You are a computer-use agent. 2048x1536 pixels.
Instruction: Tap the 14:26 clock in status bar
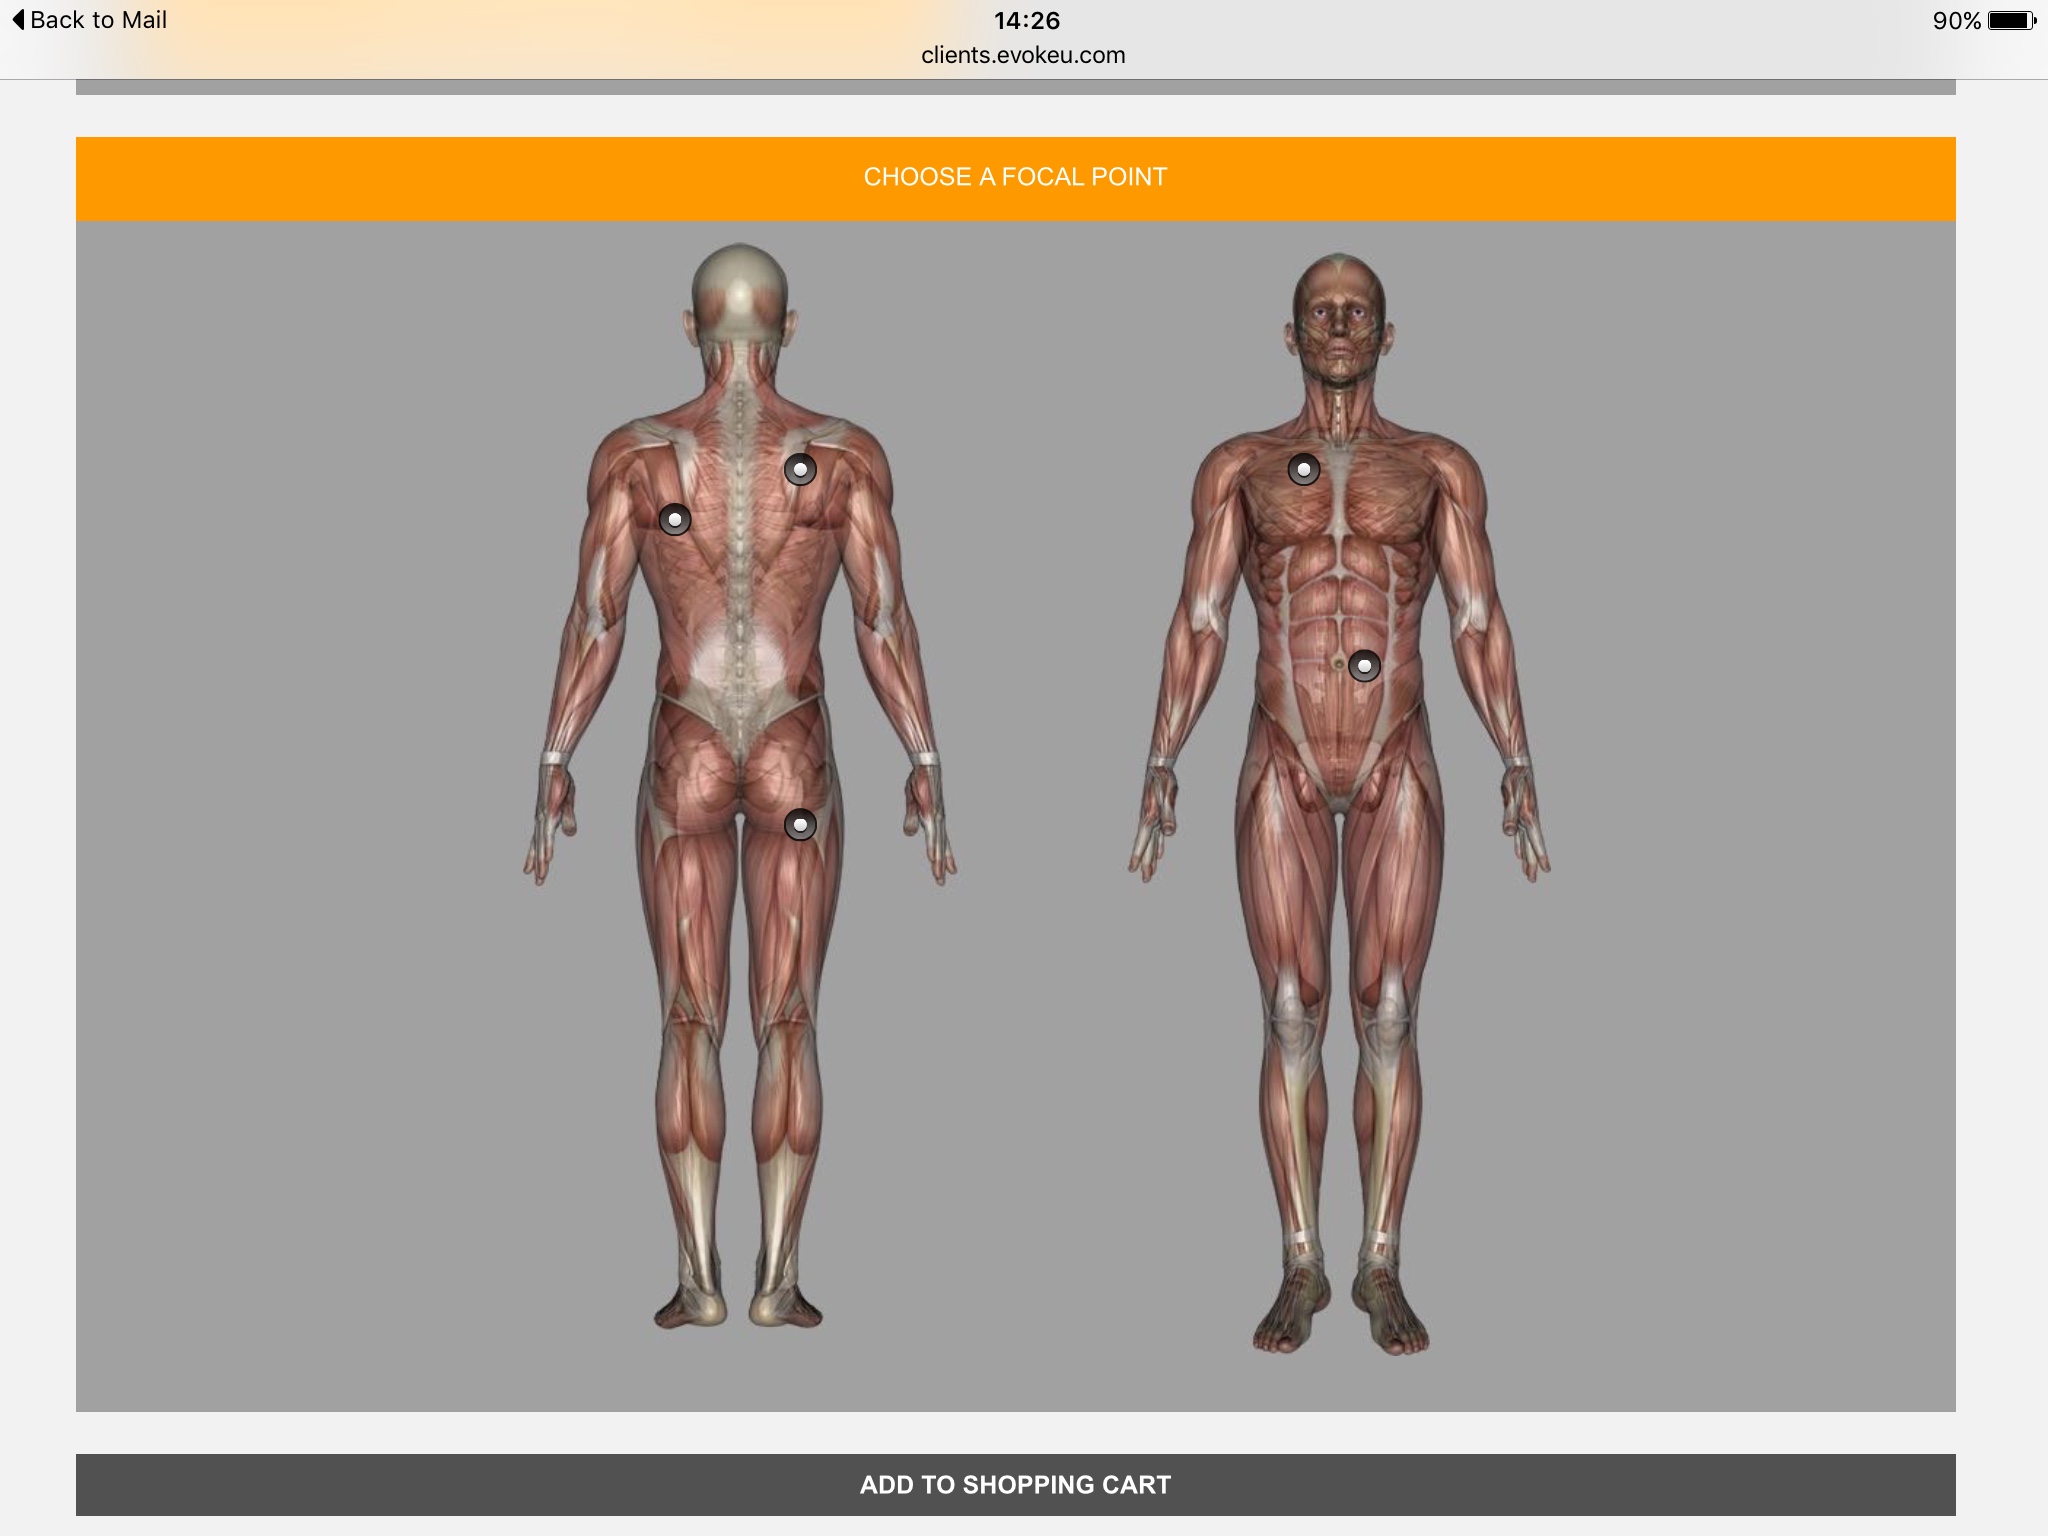(x=1026, y=21)
